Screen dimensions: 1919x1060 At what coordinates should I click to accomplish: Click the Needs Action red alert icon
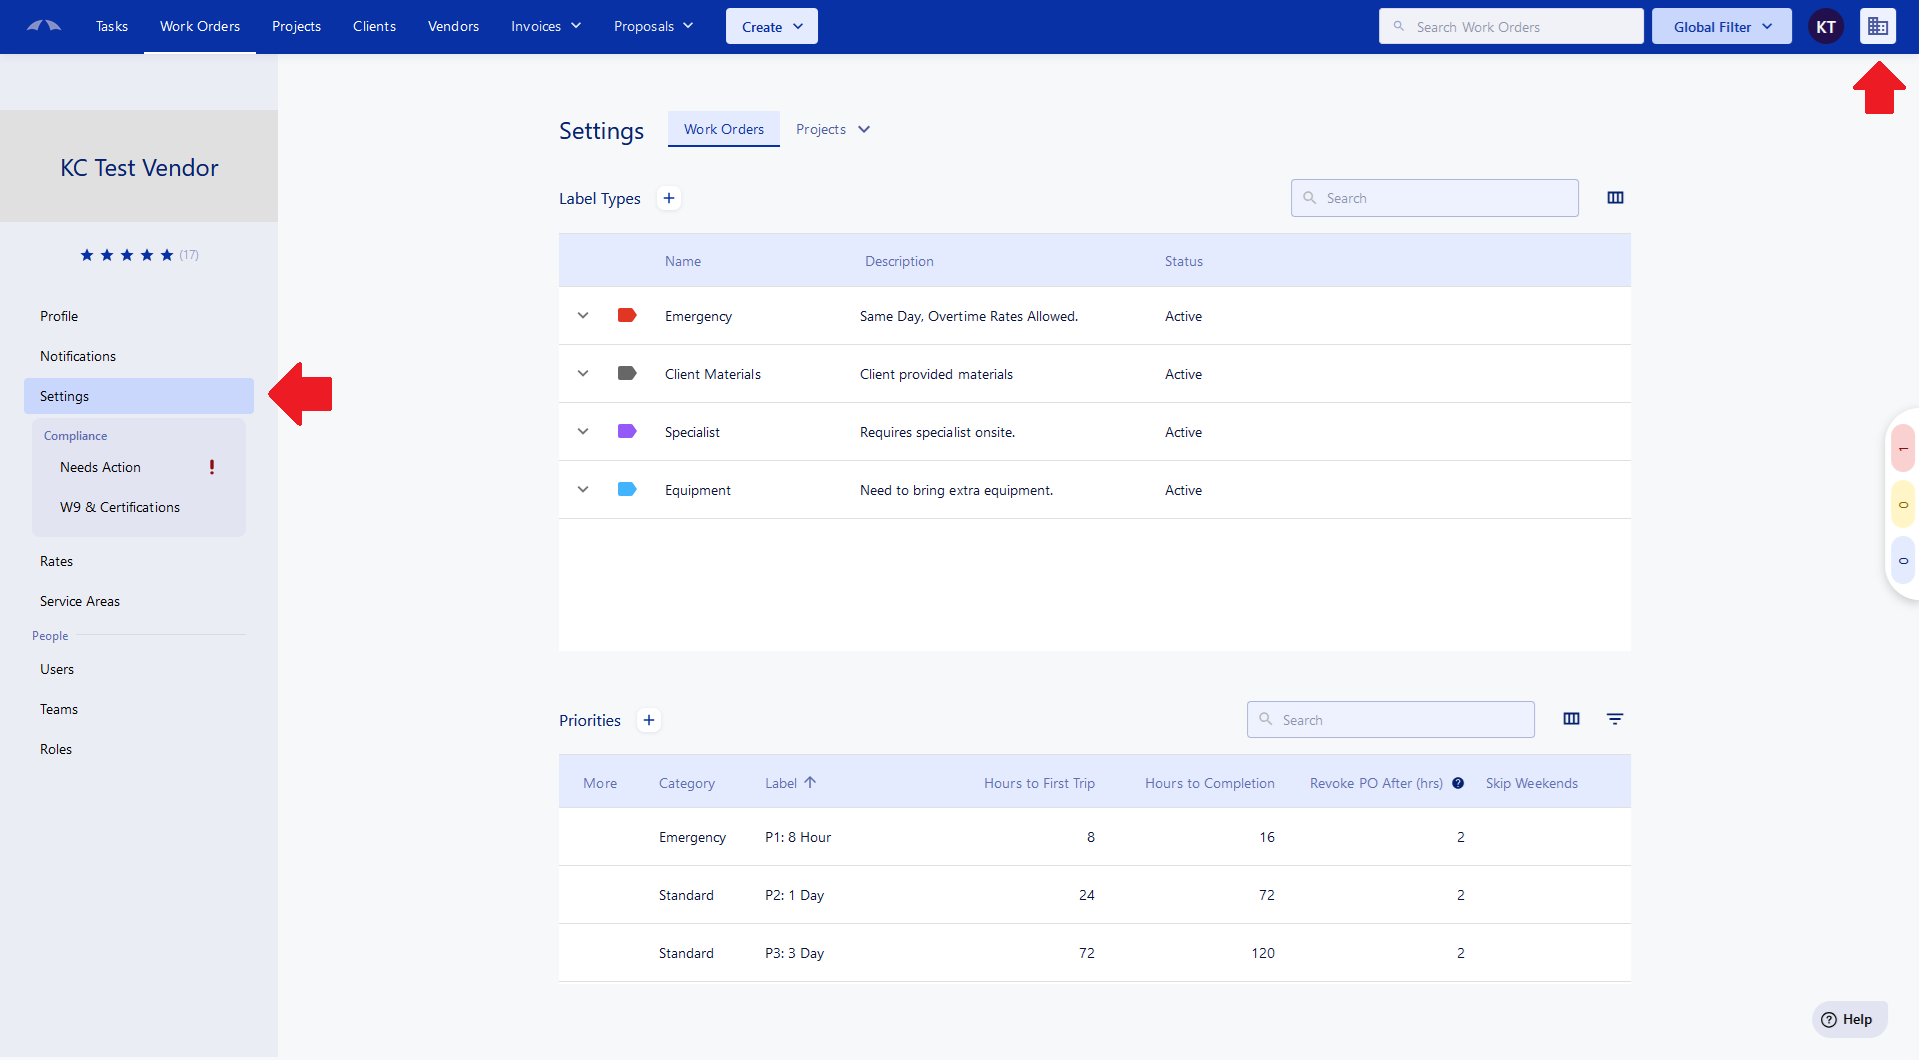212,467
